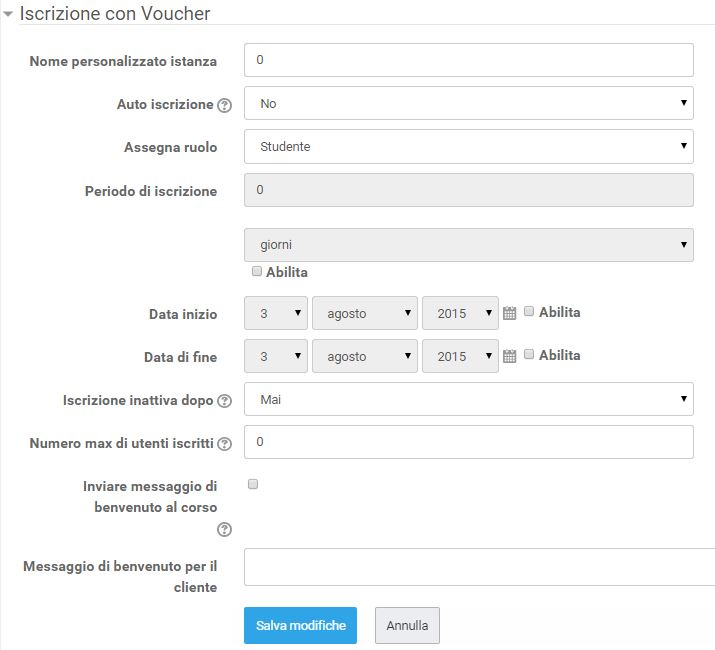
Task: Enable the Periodo di iscrizione Abilita checkbox
Action: [257, 271]
